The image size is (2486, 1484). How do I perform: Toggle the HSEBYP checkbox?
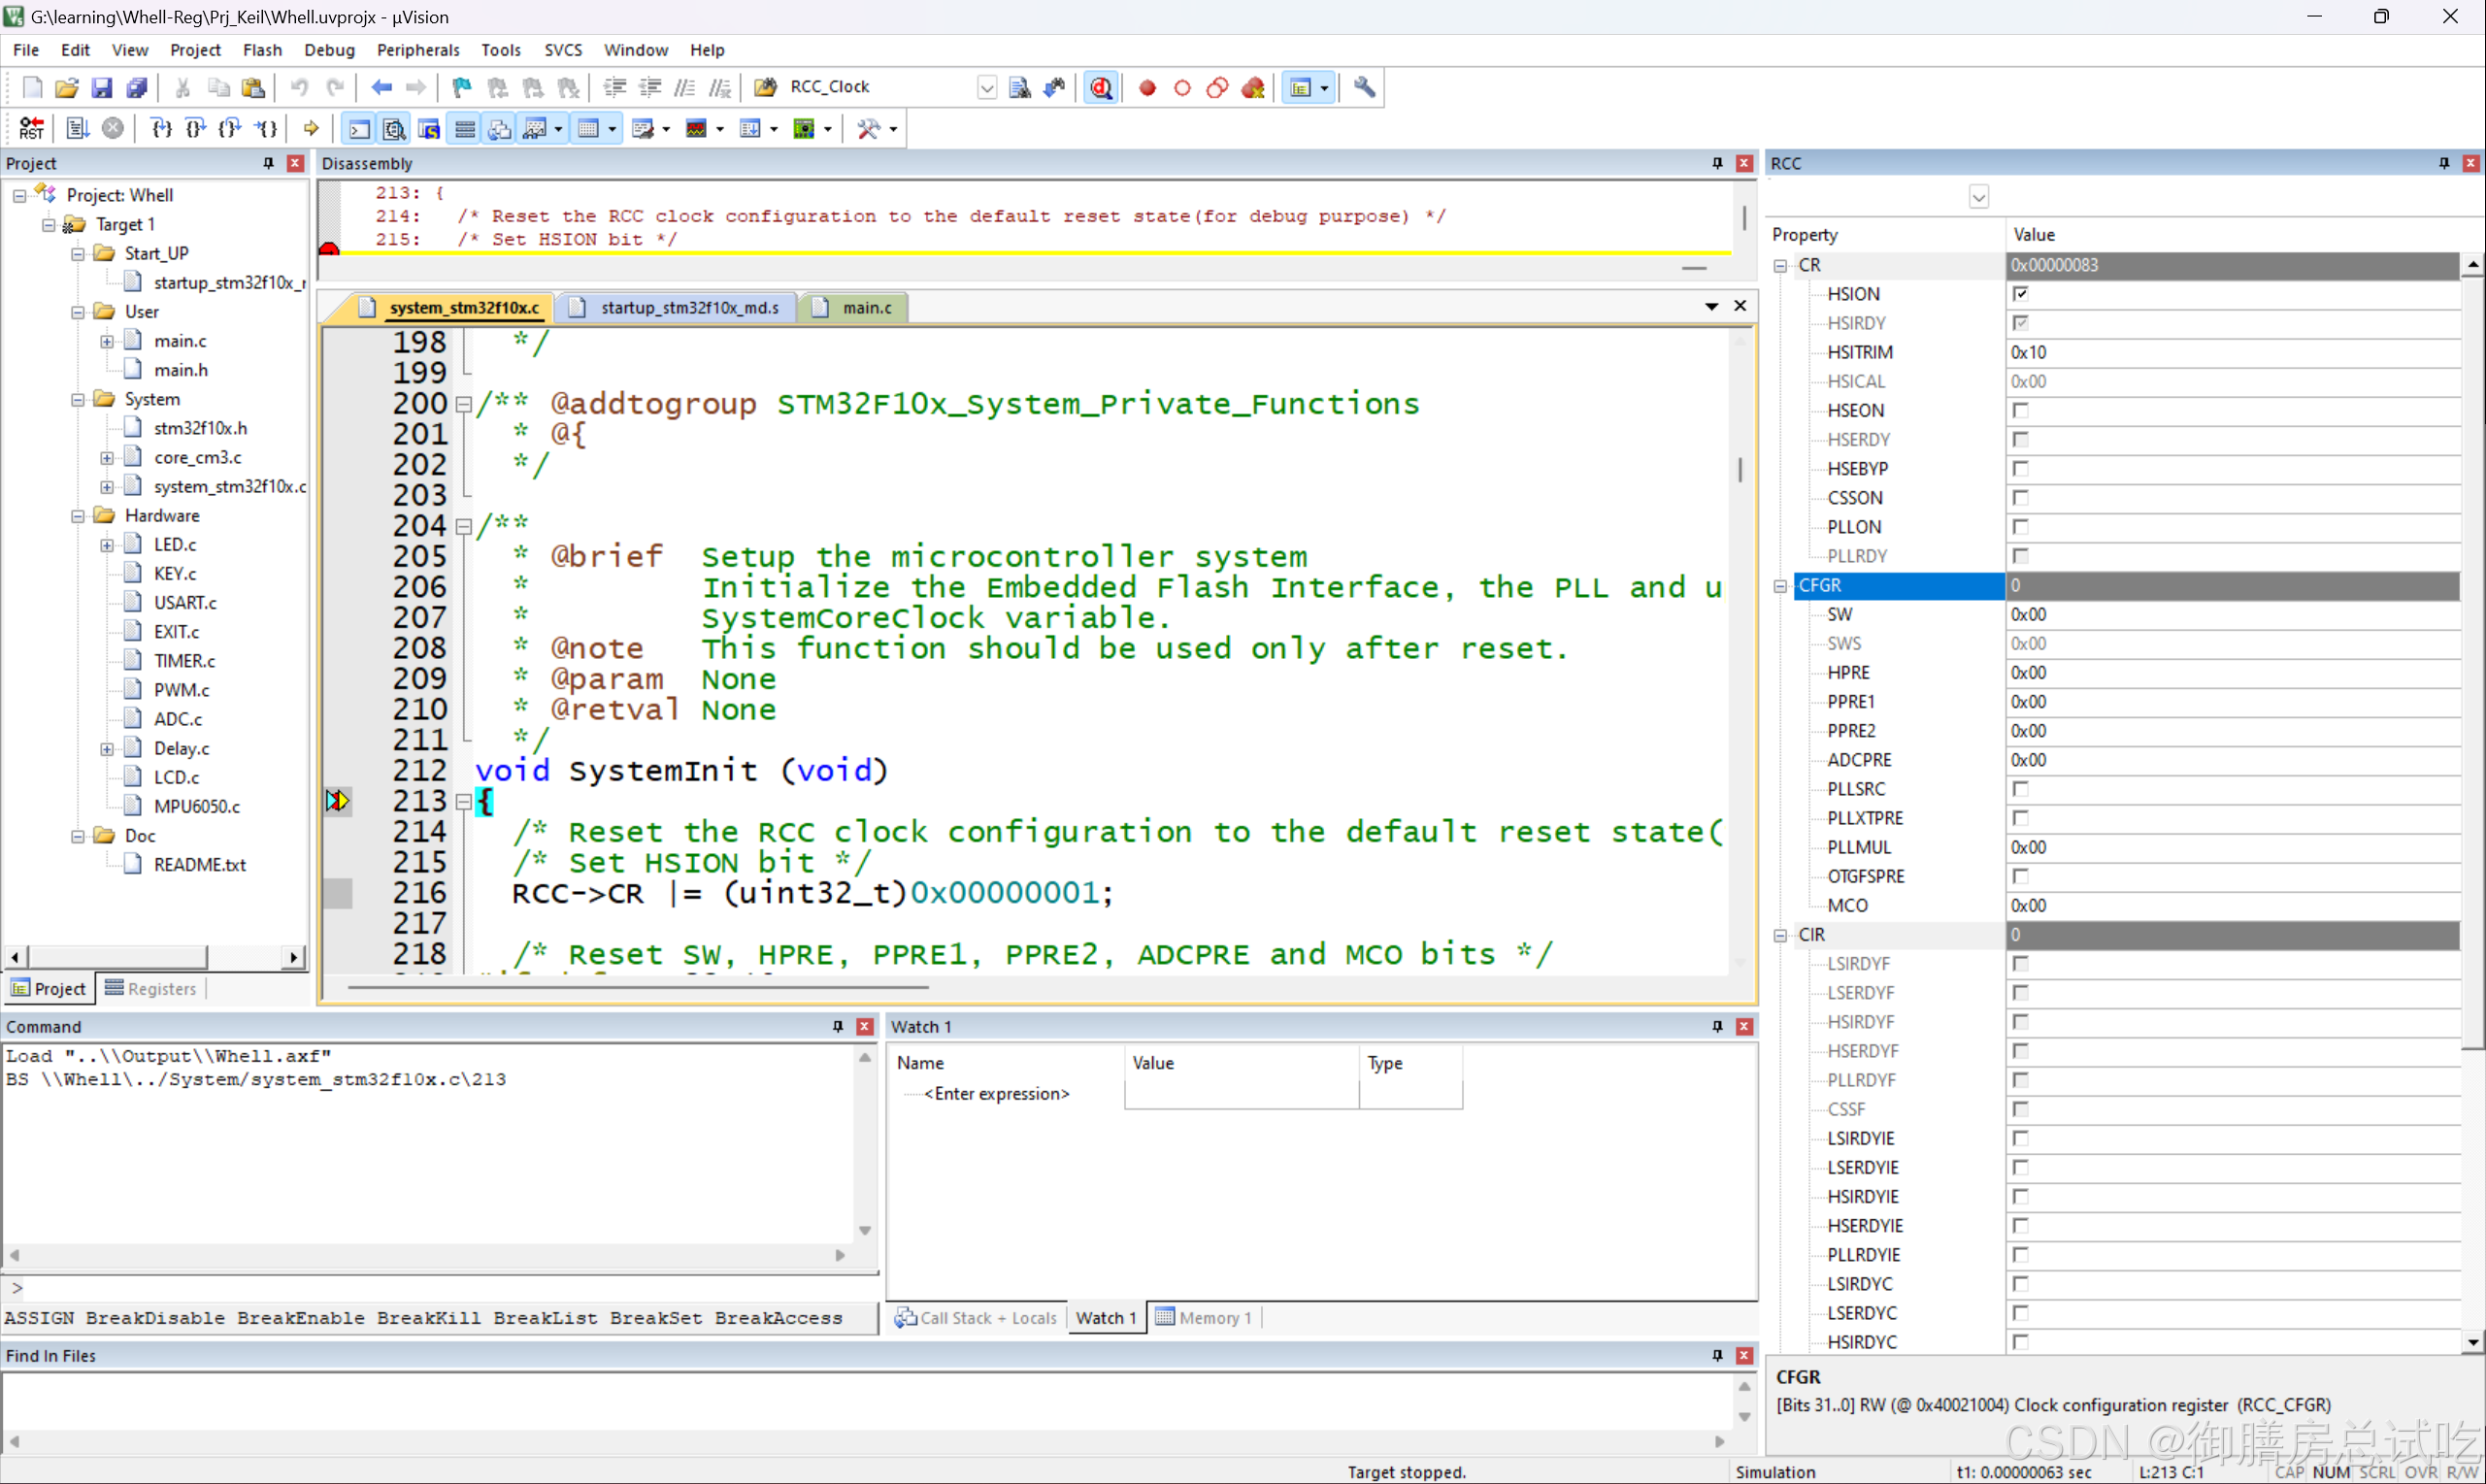[x=2020, y=468]
